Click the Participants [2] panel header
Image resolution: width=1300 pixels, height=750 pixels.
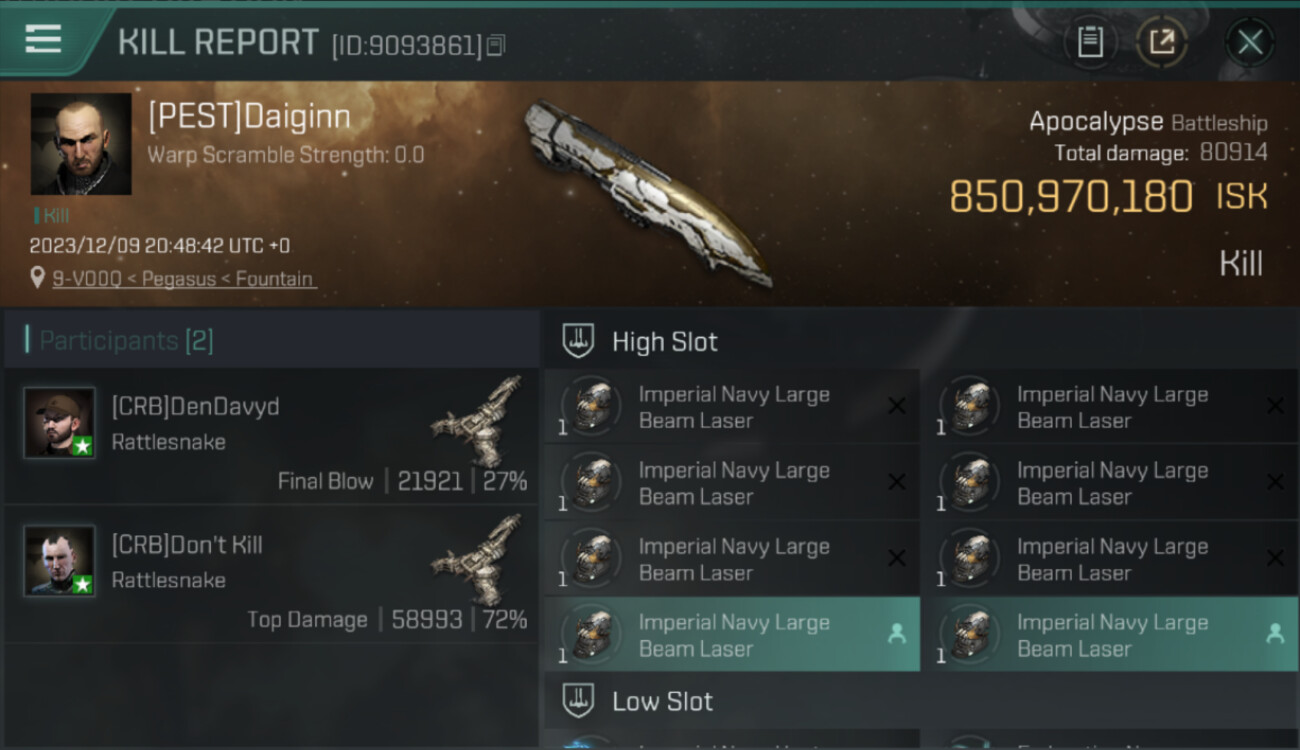click(270, 340)
